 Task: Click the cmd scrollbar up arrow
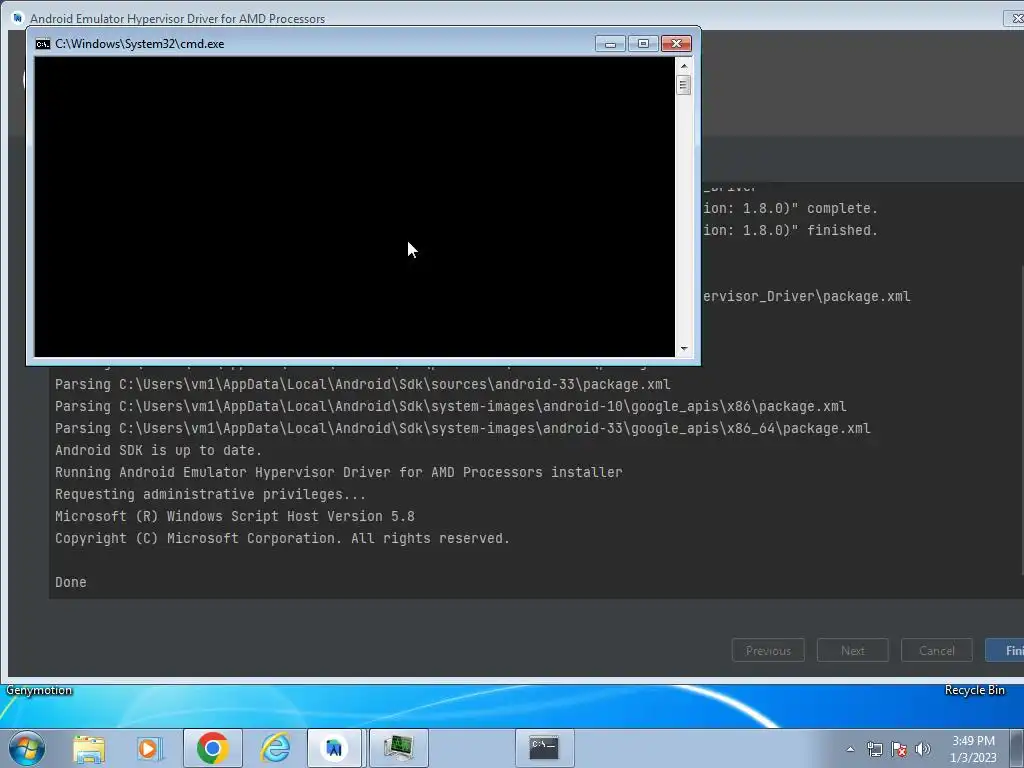tap(684, 66)
